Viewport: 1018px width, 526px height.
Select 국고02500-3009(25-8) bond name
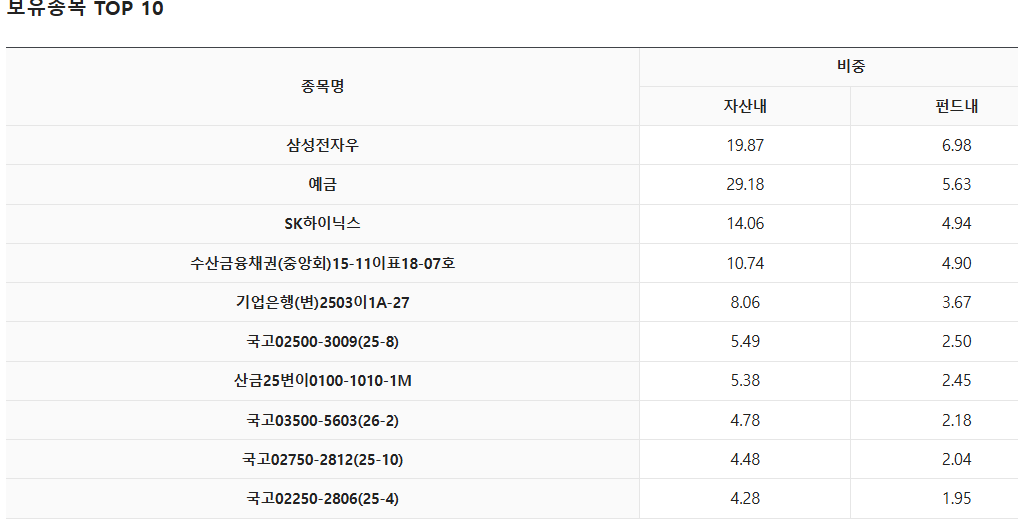coord(323,342)
